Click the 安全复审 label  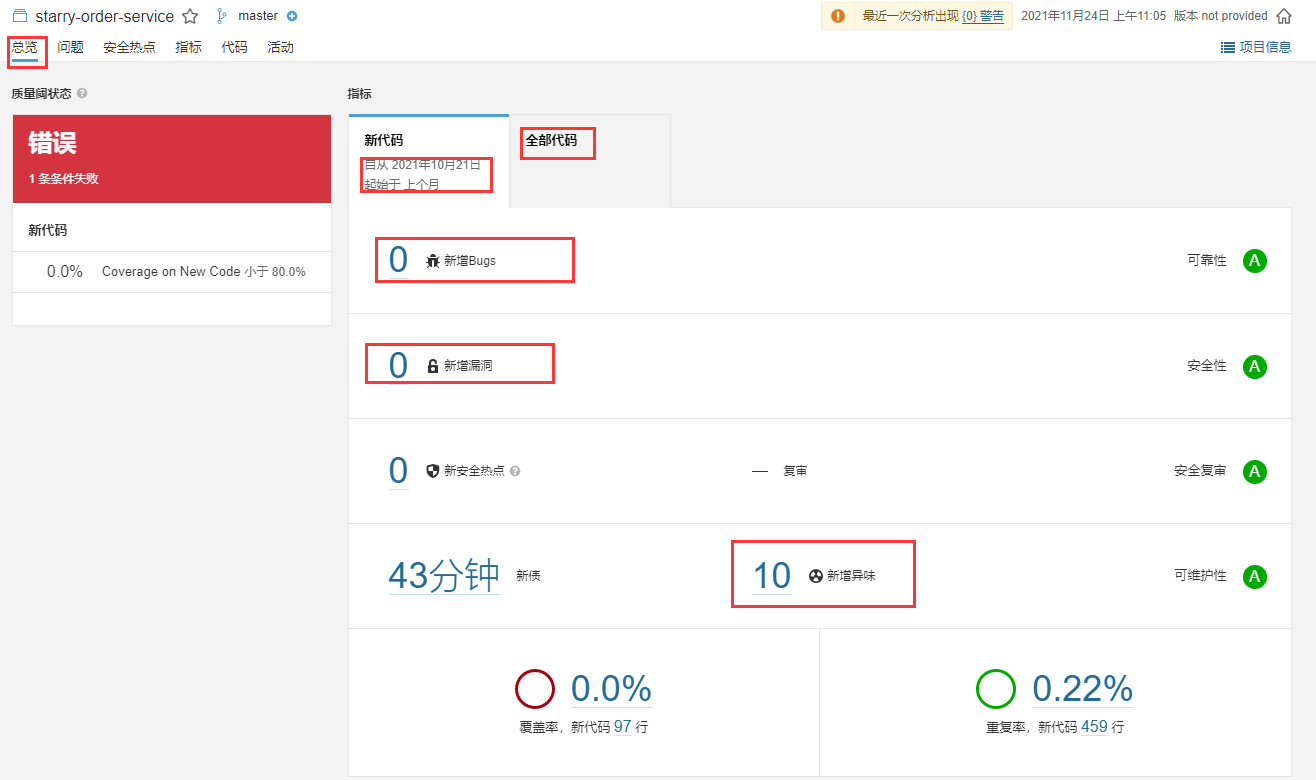click(1200, 471)
